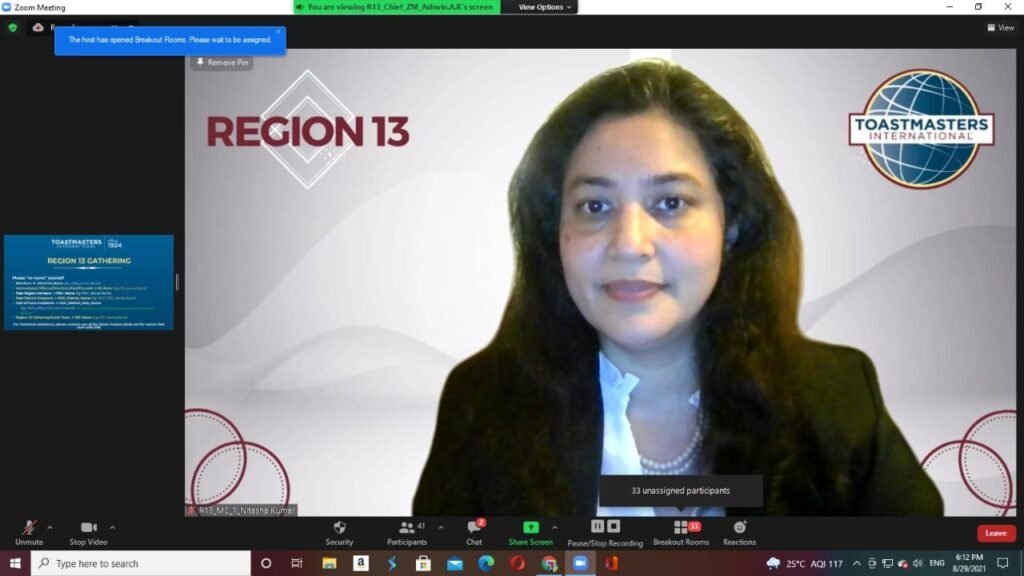The height and width of the screenshot is (576, 1024).
Task: Open the Participants panel
Action: click(407, 532)
